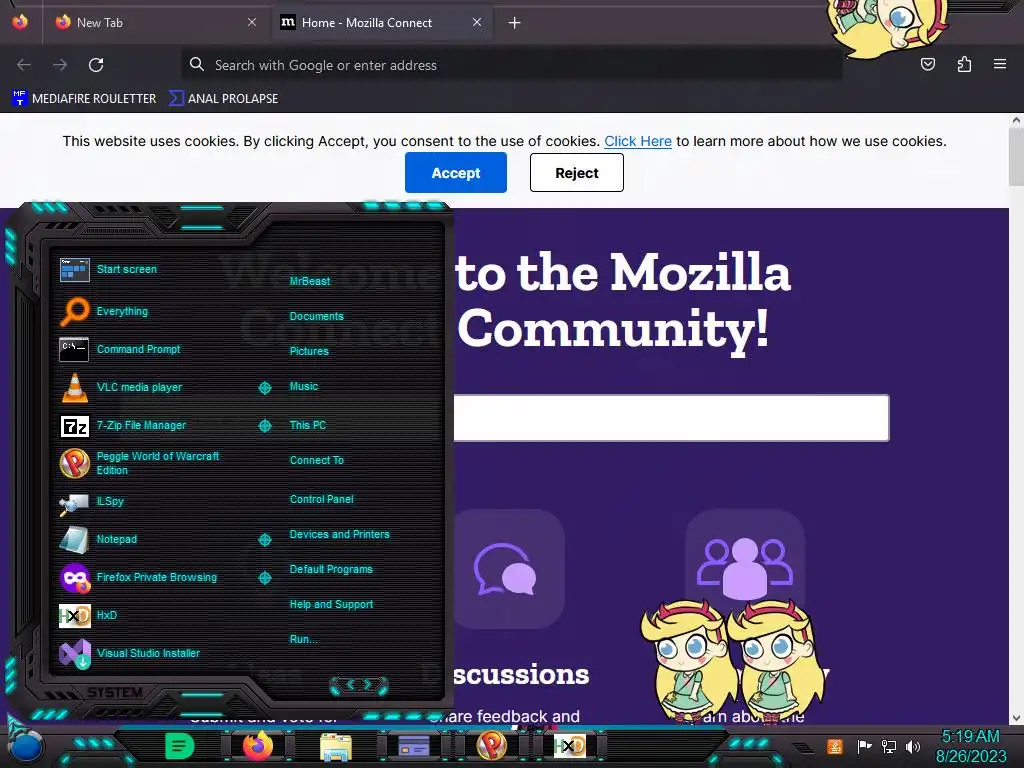The image size is (1024, 768).
Task: Click the Peggle icon in the taskbar
Action: 492,746
